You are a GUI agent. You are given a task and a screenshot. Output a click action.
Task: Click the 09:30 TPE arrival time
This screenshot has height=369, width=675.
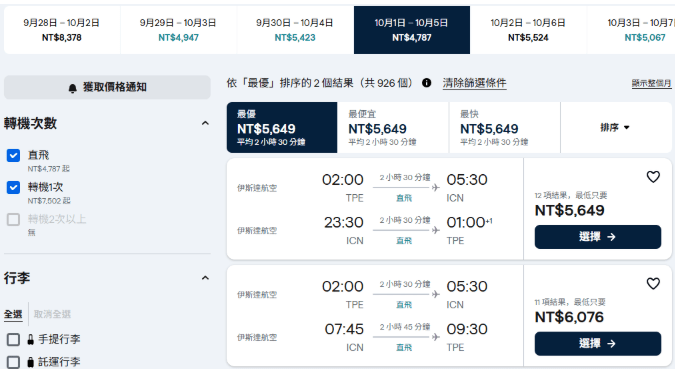click(x=467, y=329)
